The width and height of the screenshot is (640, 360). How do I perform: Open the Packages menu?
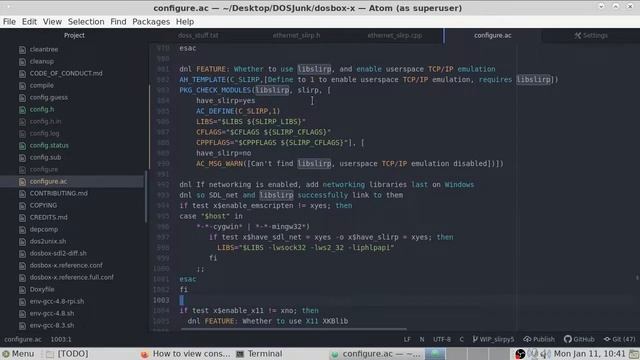[151, 22]
